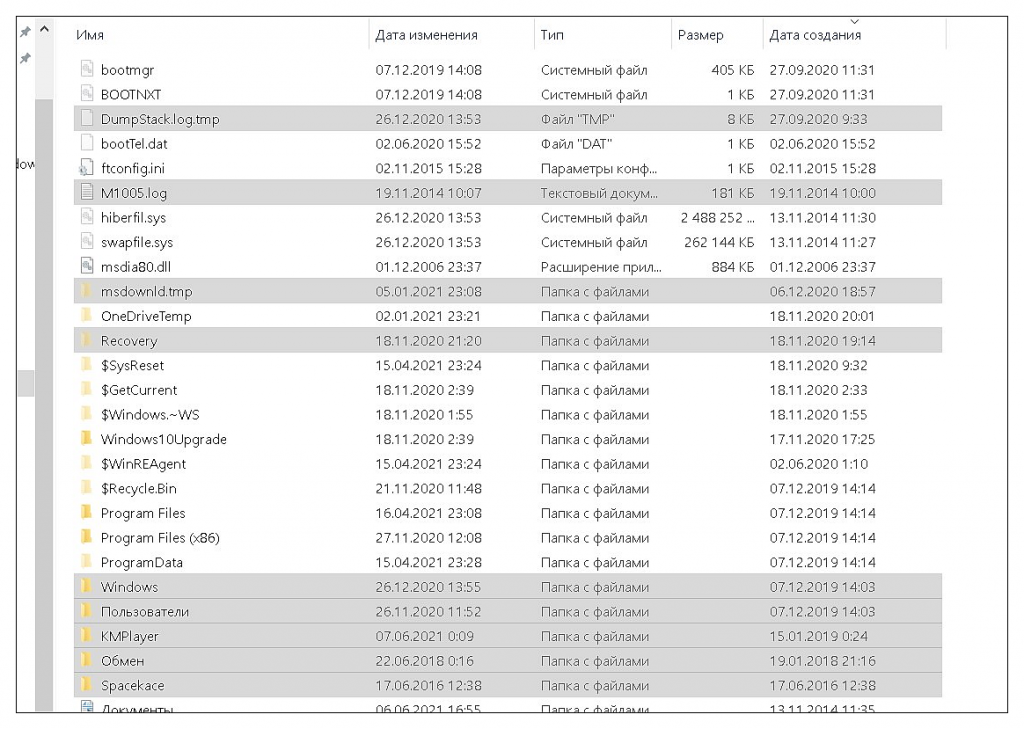Click the Windows10Upgrade folder icon
The width and height of the screenshot is (1024, 729).
click(86, 438)
